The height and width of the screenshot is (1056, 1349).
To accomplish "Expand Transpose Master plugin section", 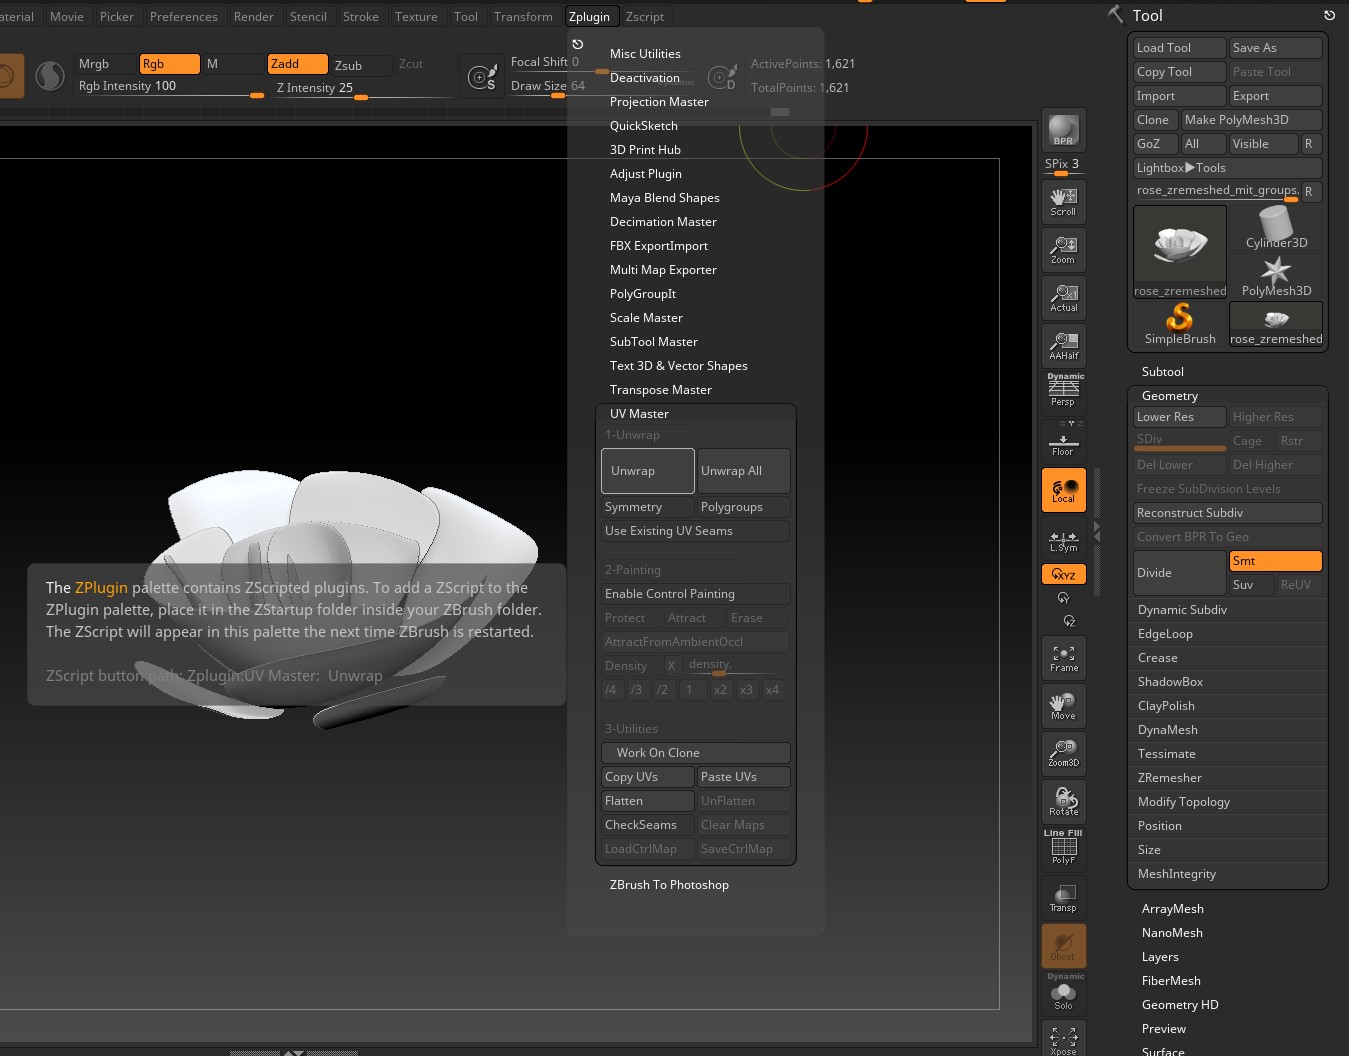I will coord(661,390).
